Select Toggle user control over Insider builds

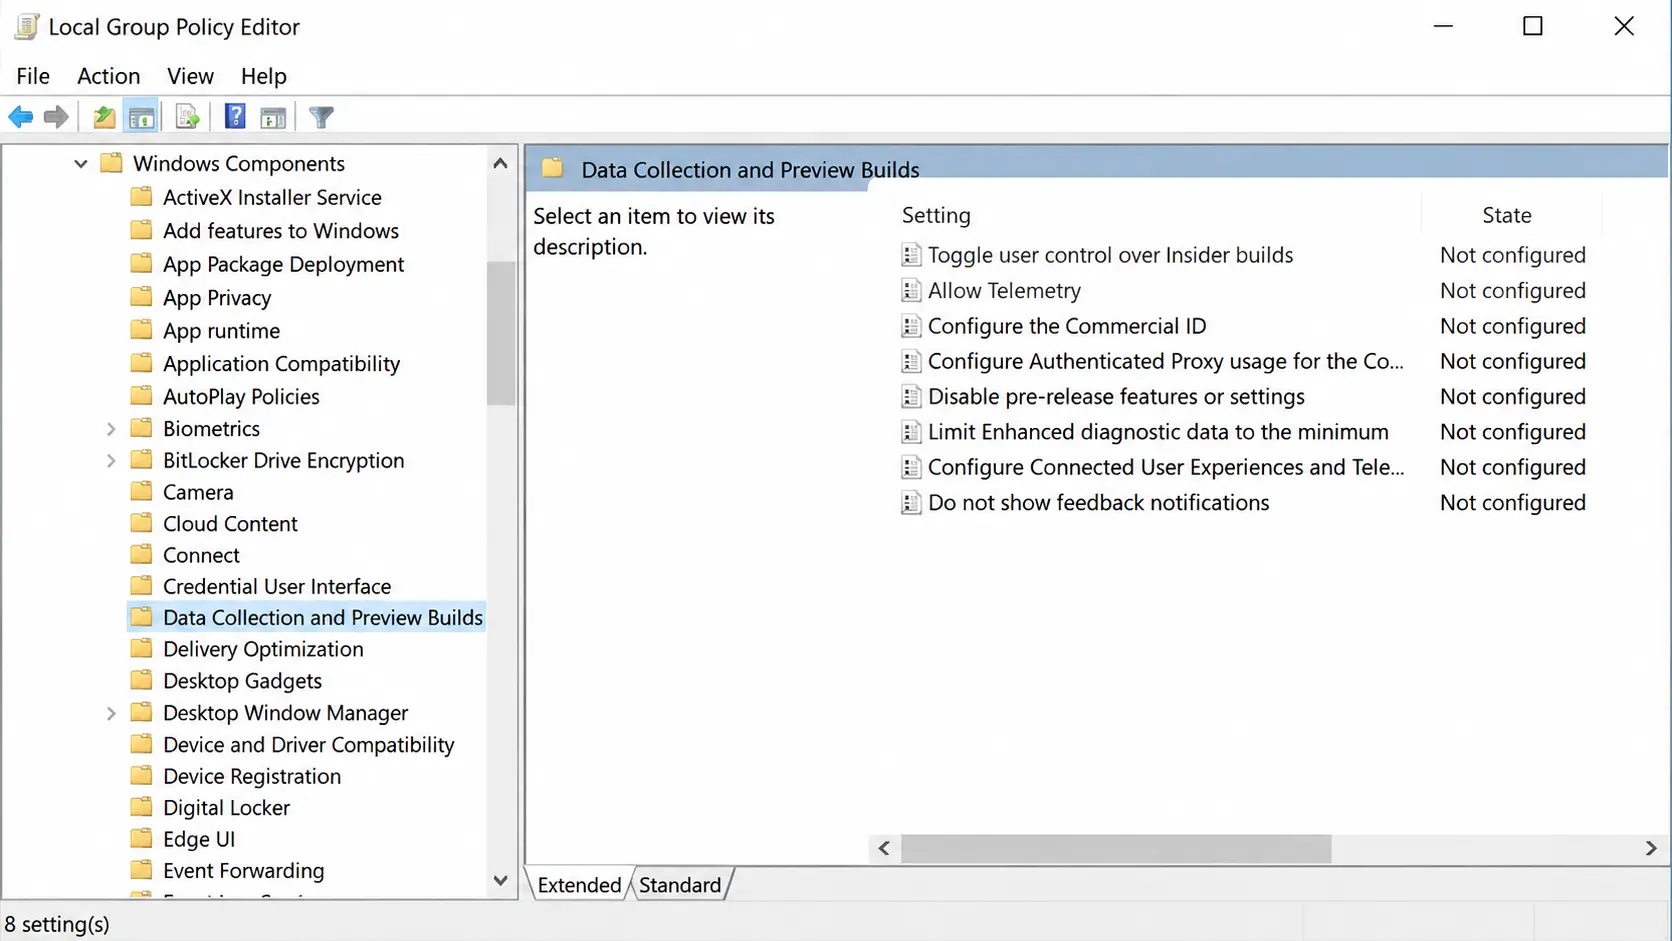tap(1110, 255)
